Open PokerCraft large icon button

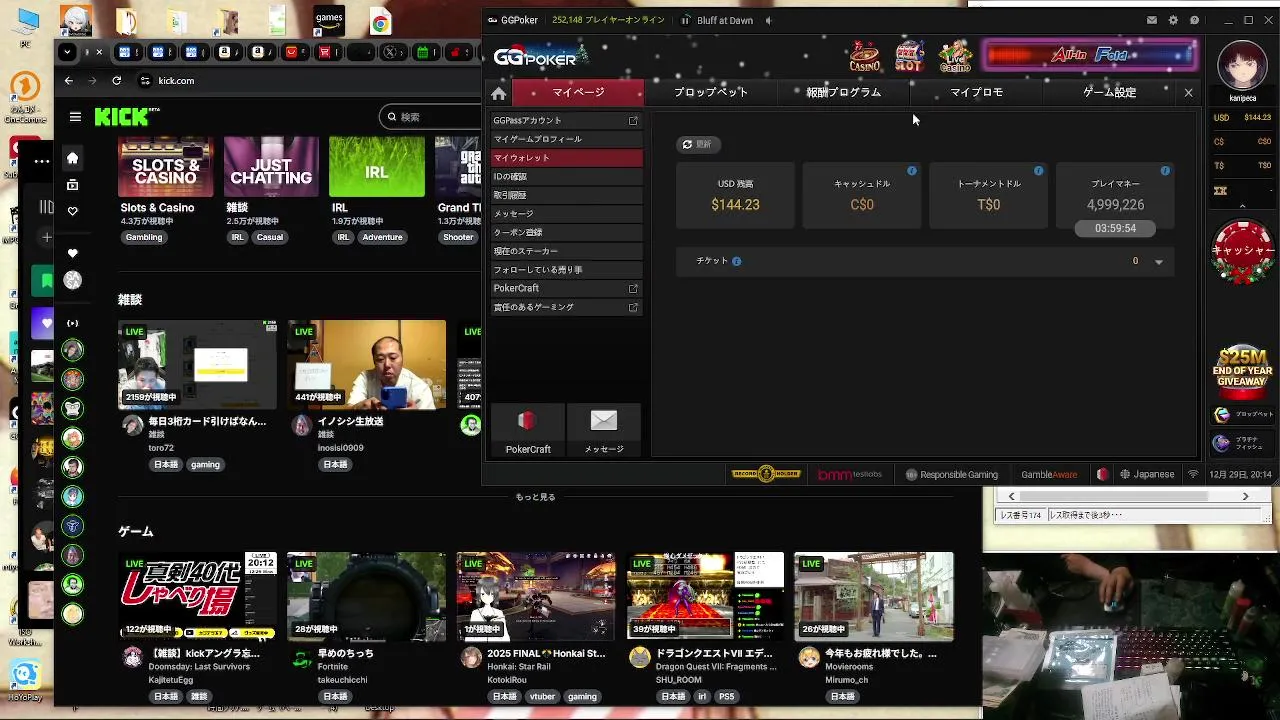[x=528, y=431]
